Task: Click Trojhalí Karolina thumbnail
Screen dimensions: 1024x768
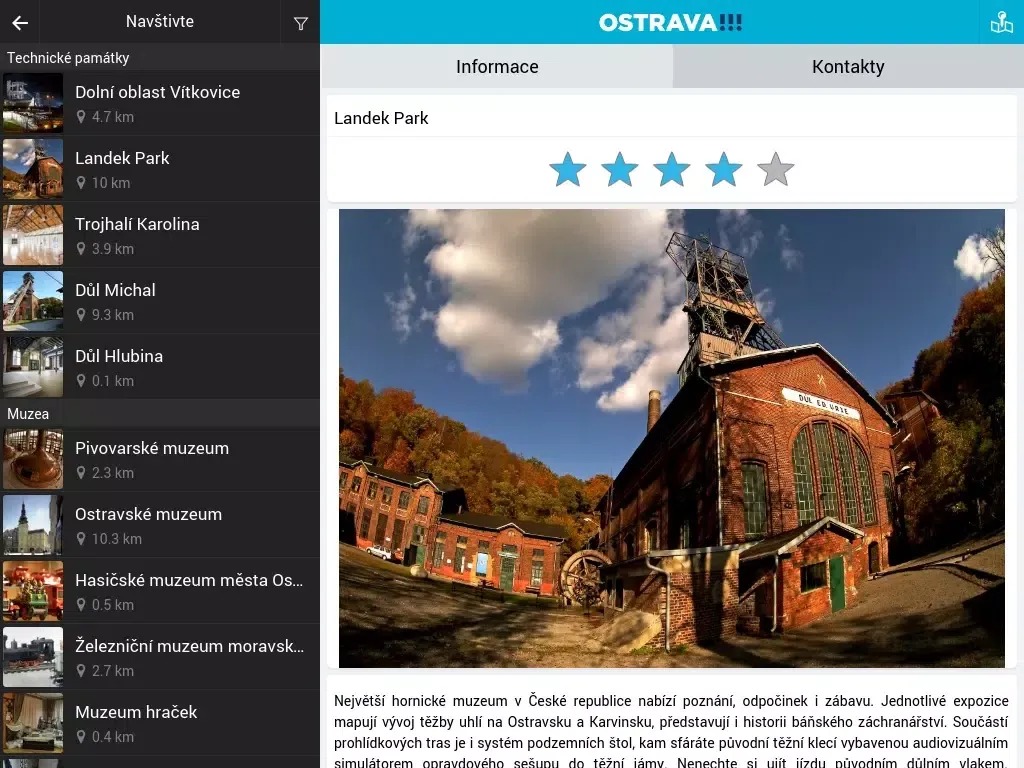Action: point(33,235)
